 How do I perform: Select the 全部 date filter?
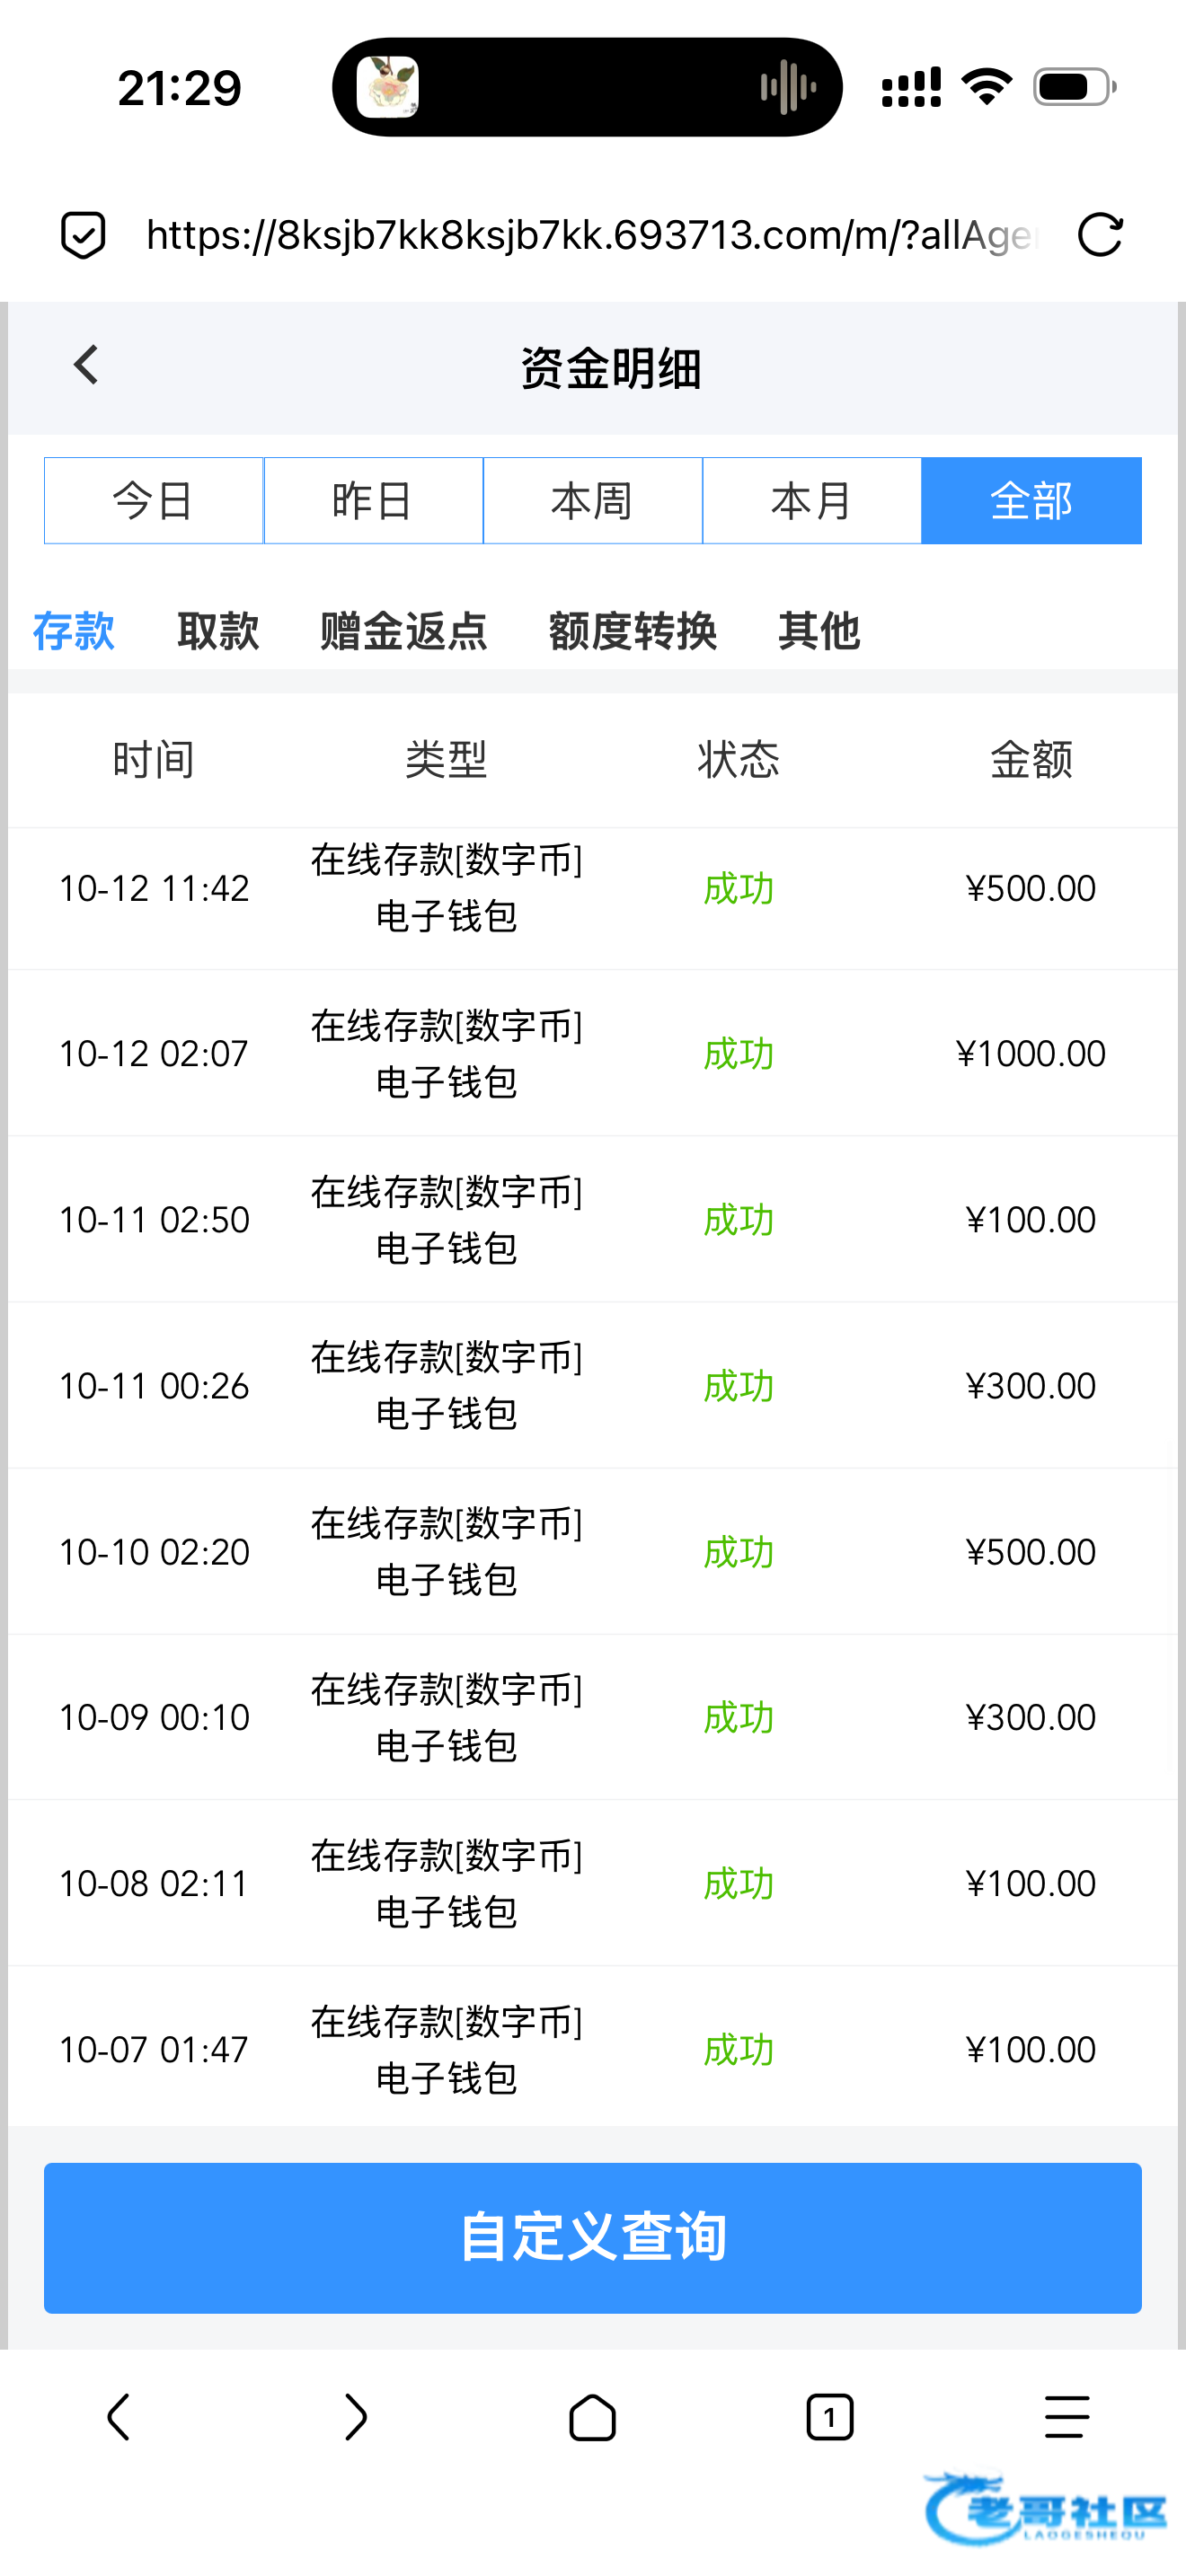click(x=1031, y=501)
